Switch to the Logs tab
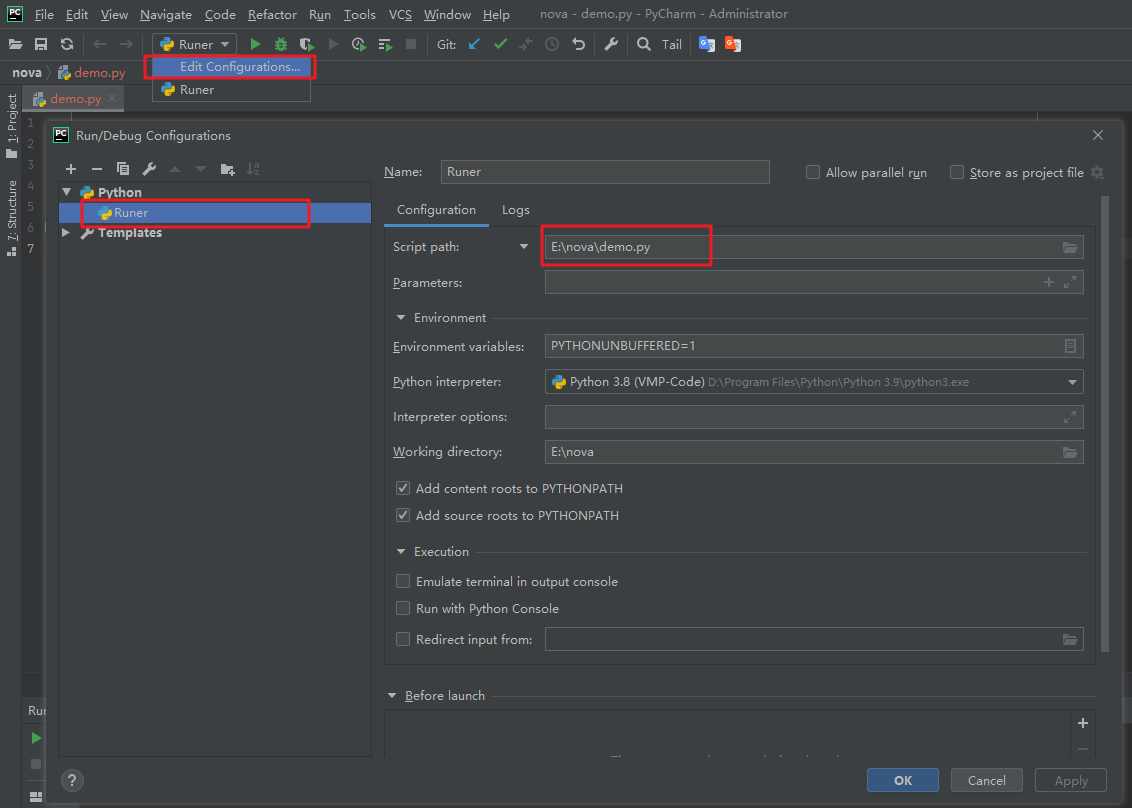The width and height of the screenshot is (1132, 808). 516,210
